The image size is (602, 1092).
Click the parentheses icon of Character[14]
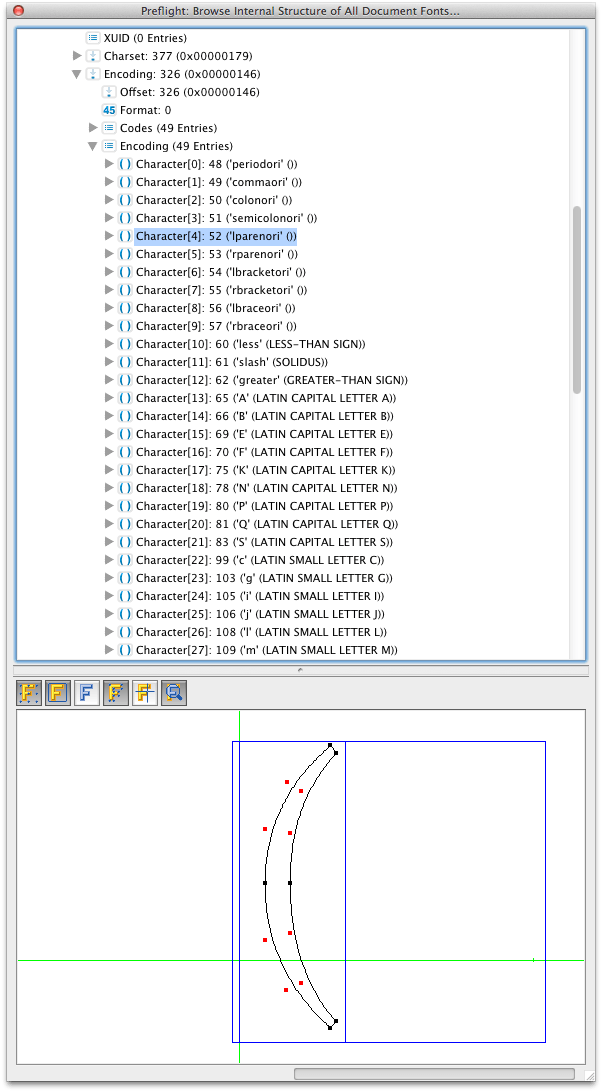[125, 416]
